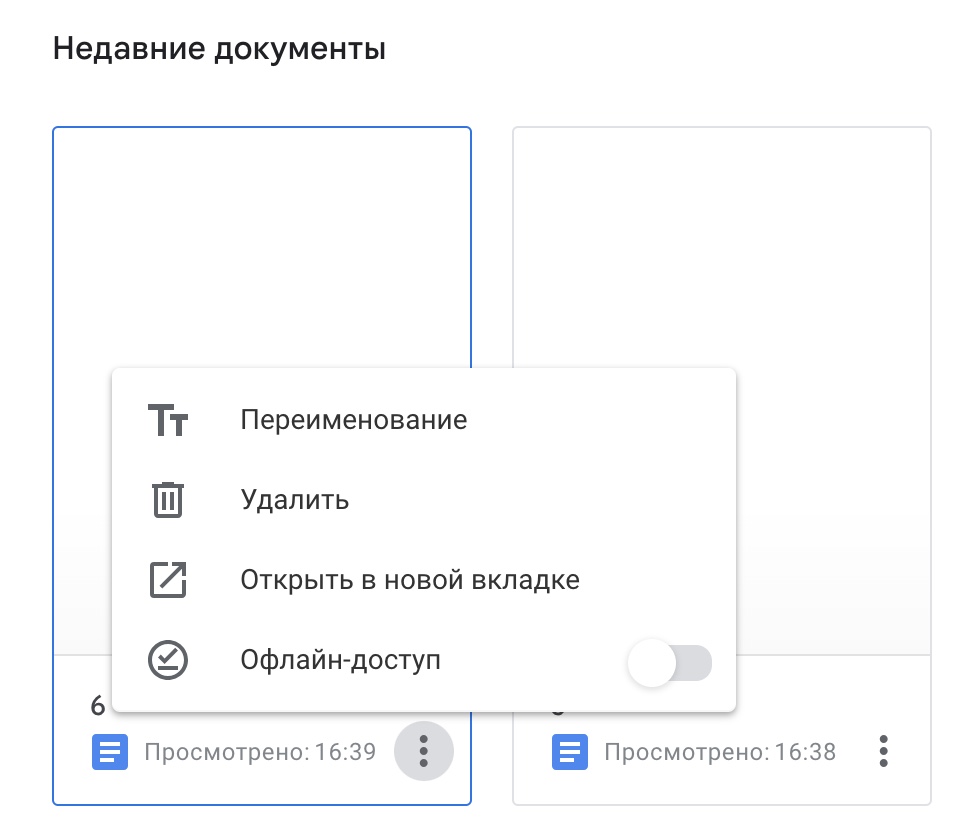Screen dimensions: 964x832
Task: Click the left document title "6"
Action: tap(98, 707)
